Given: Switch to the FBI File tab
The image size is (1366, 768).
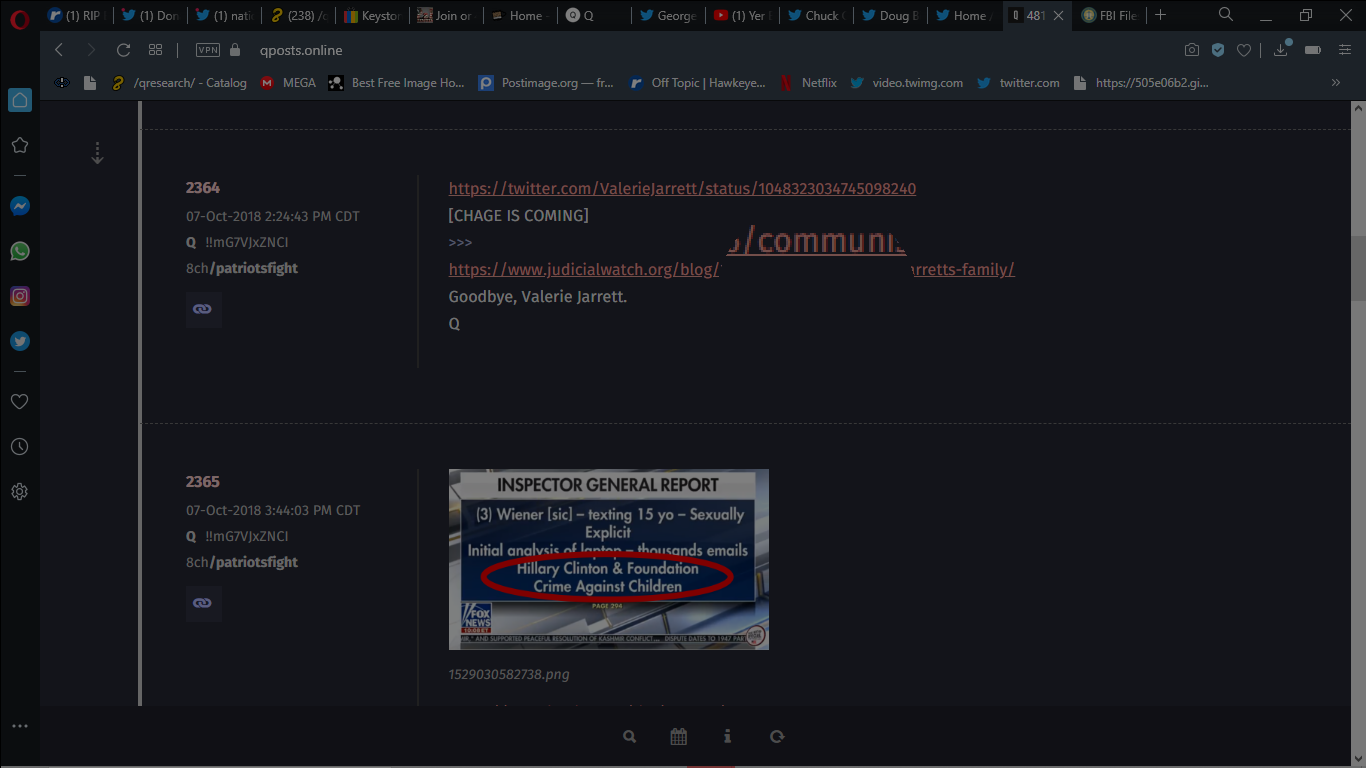Looking at the screenshot, I should (x=1110, y=15).
